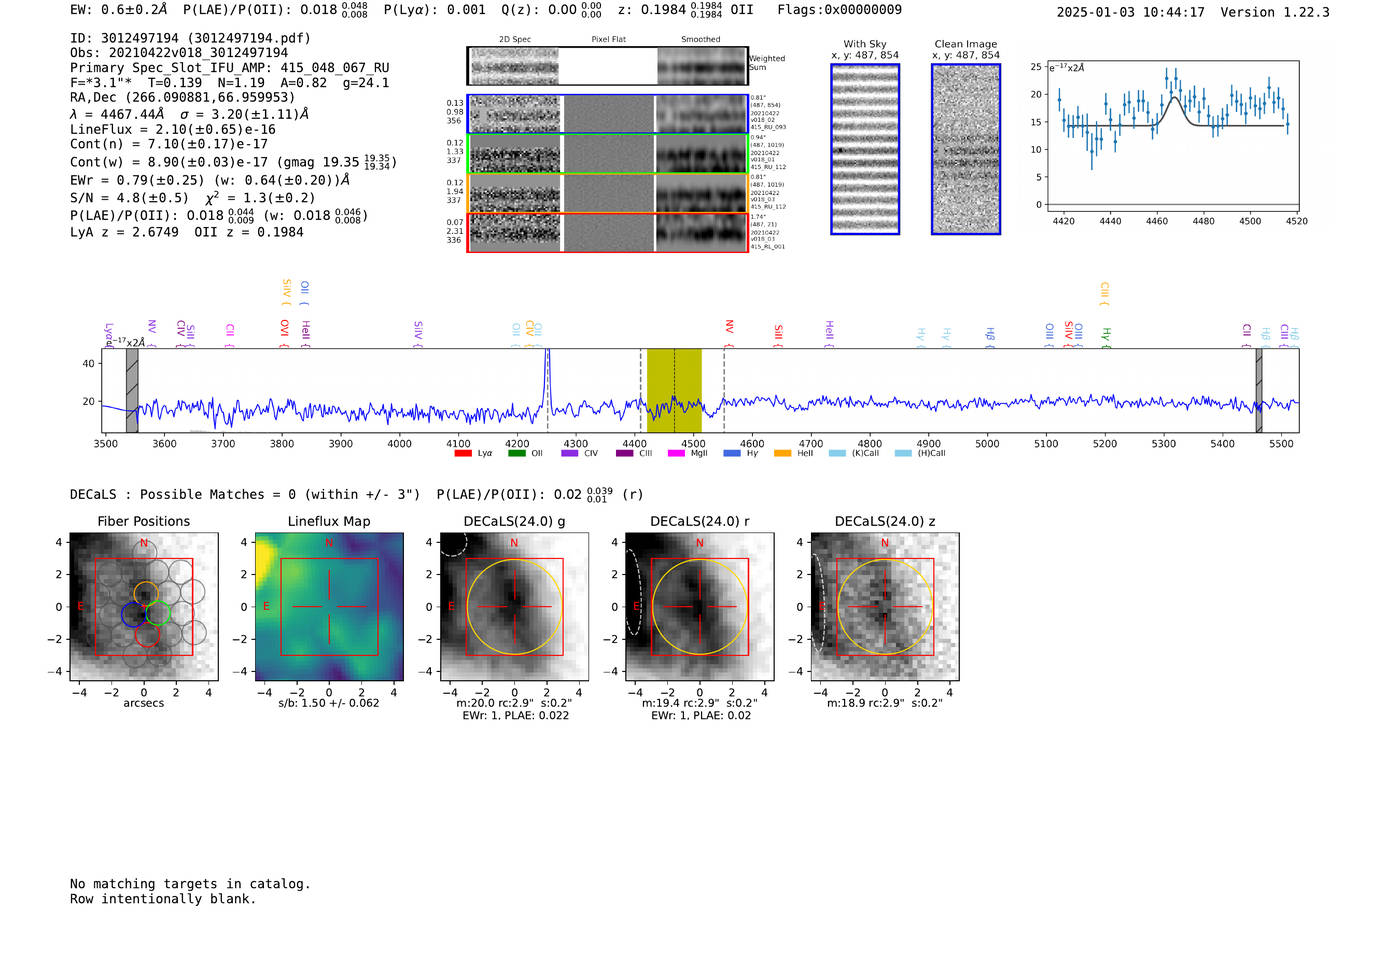The width and height of the screenshot is (1400, 953).
Task: Click the blue fiber circle in Fiber Positions
Action: click(x=134, y=615)
